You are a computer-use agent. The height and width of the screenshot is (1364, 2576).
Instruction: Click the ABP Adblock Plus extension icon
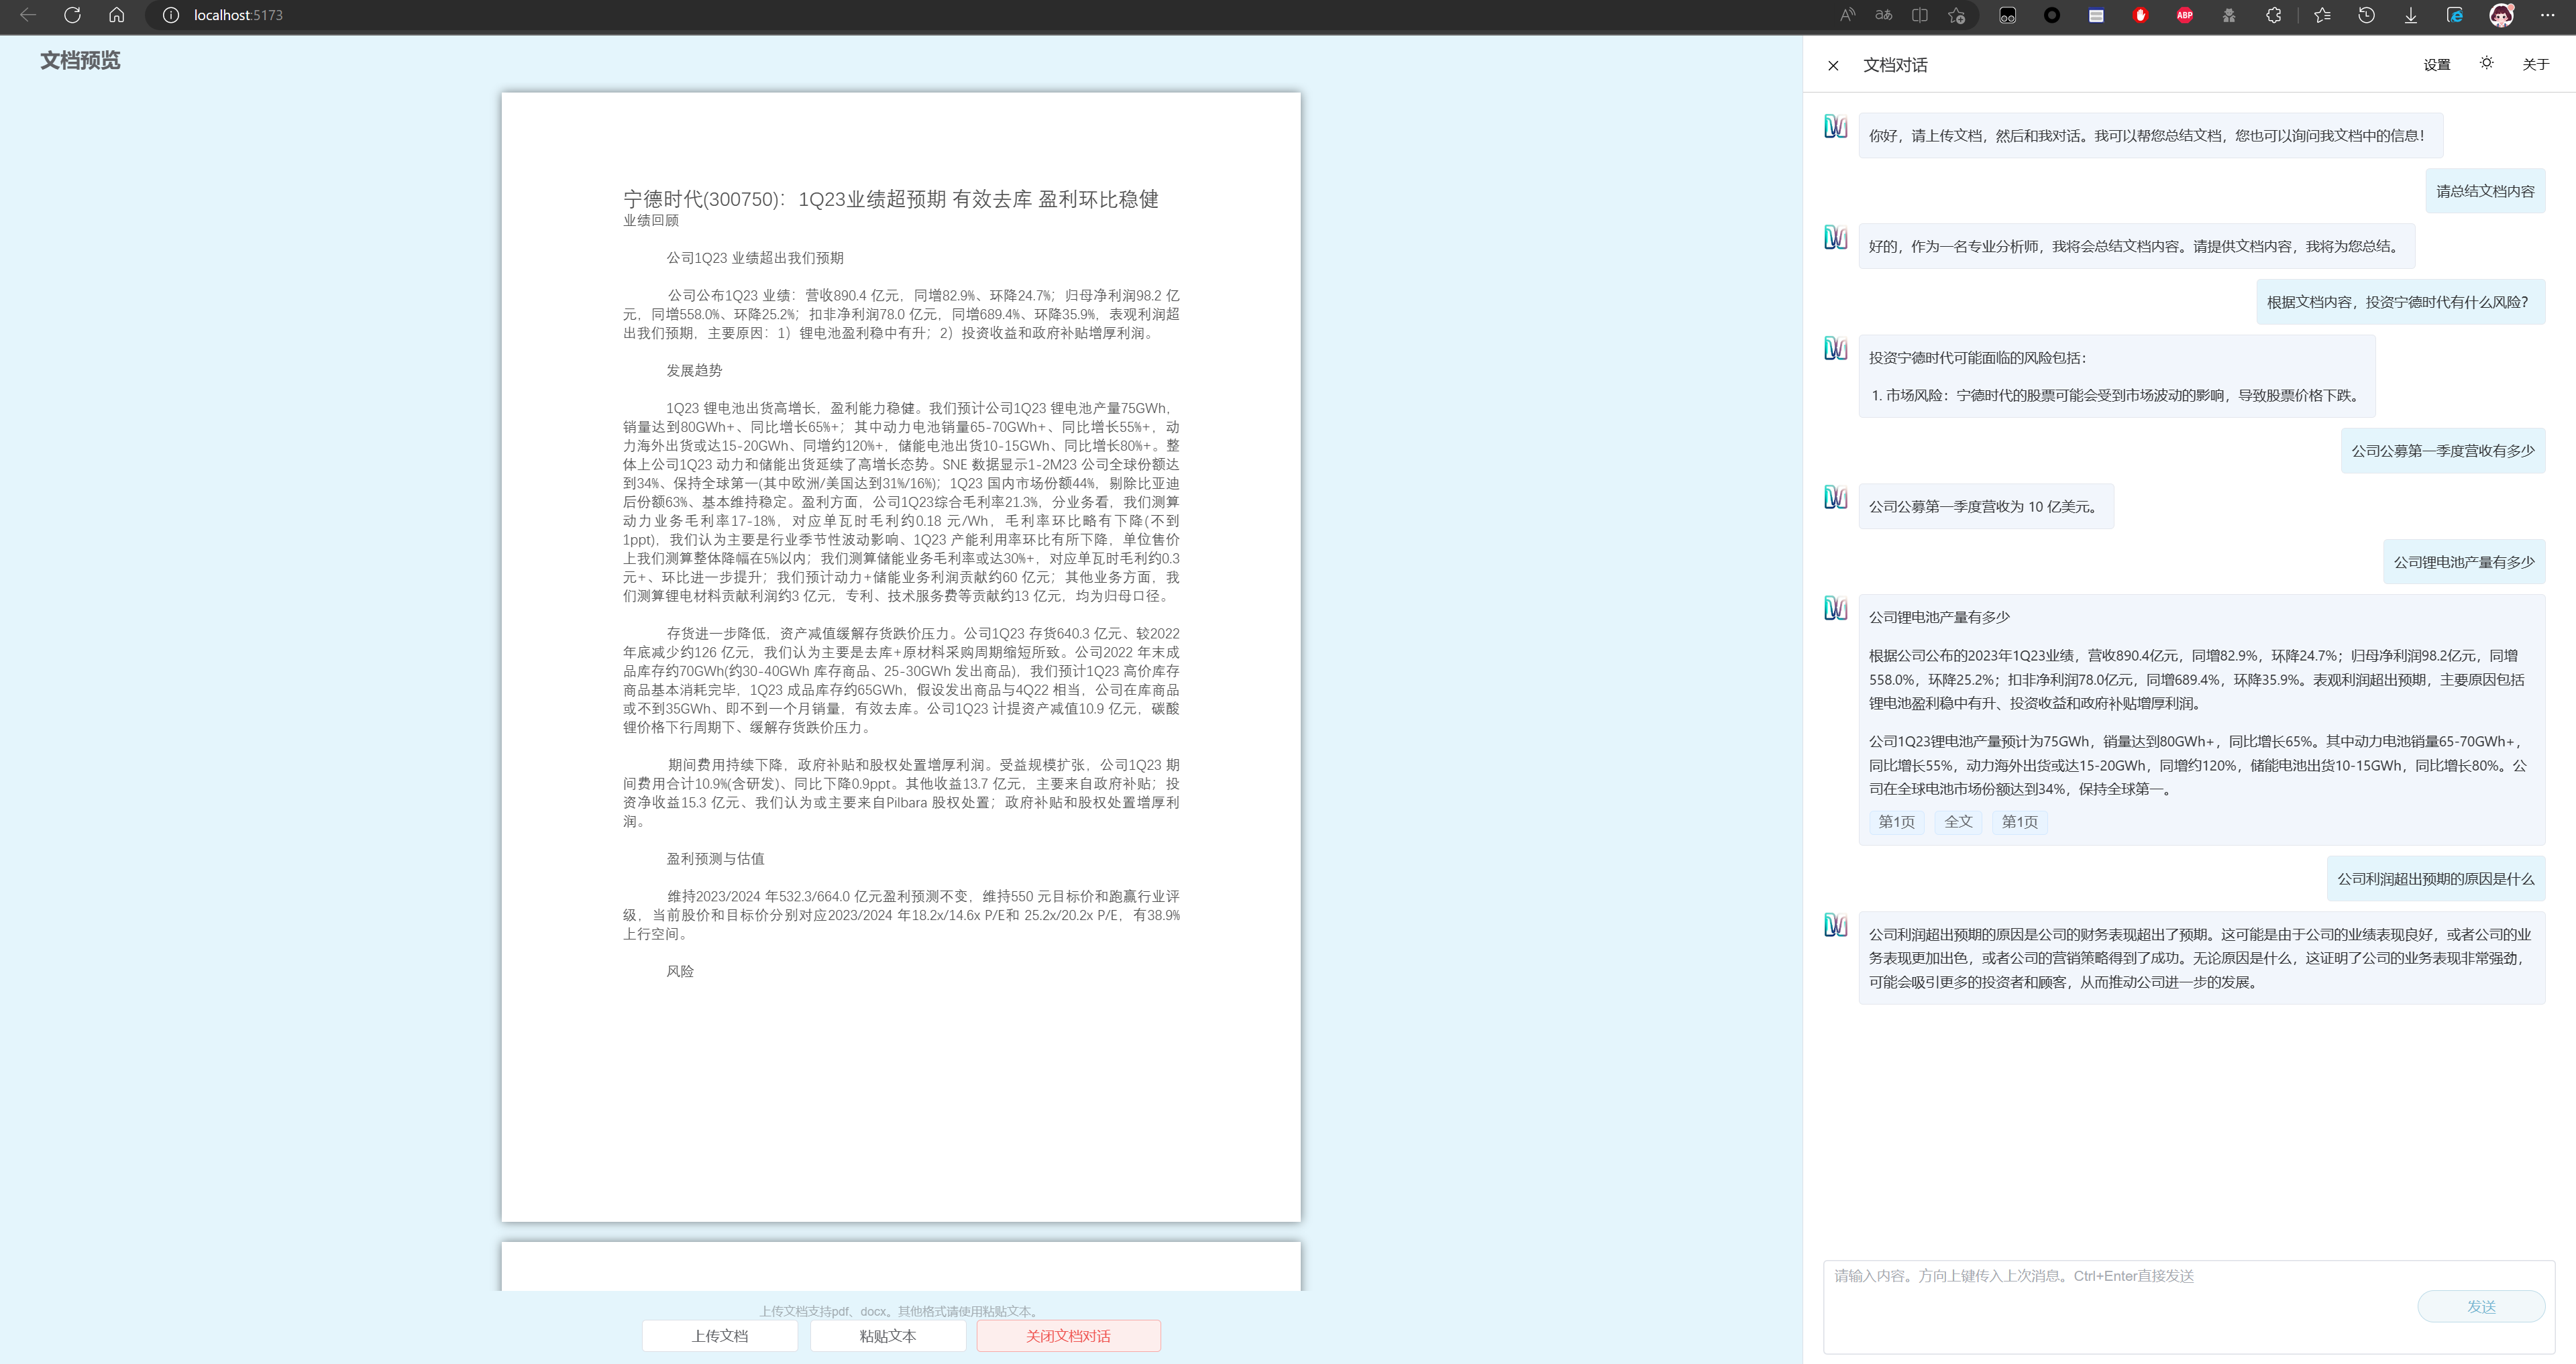[x=2184, y=15]
